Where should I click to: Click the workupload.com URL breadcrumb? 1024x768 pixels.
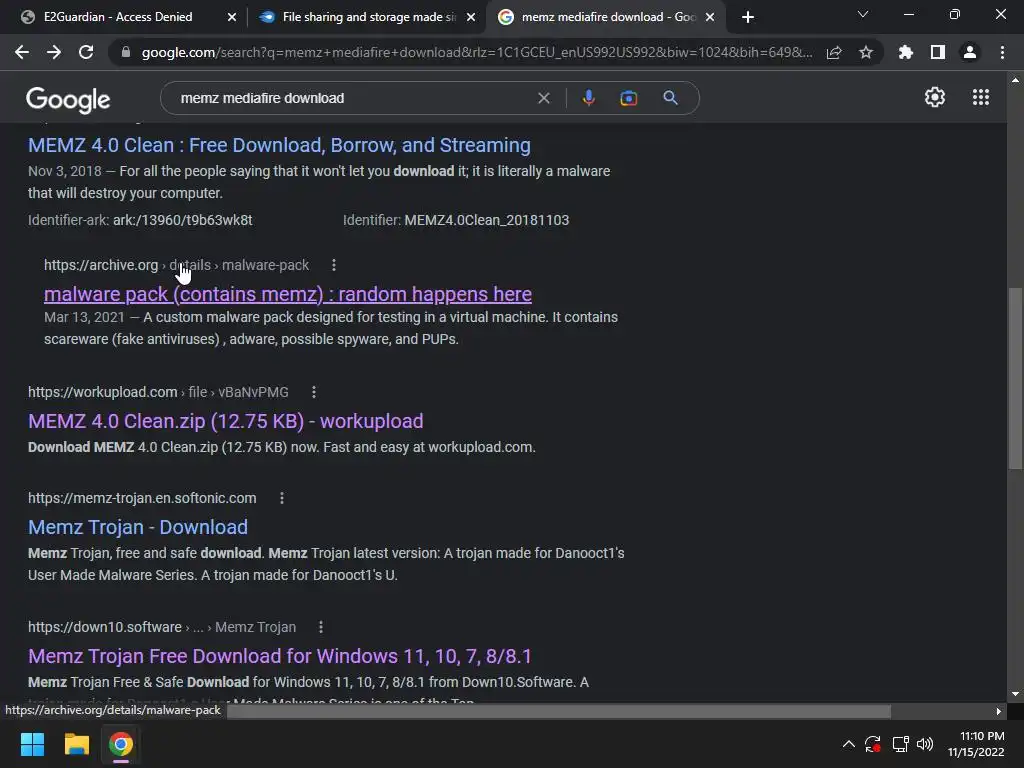(x=158, y=392)
